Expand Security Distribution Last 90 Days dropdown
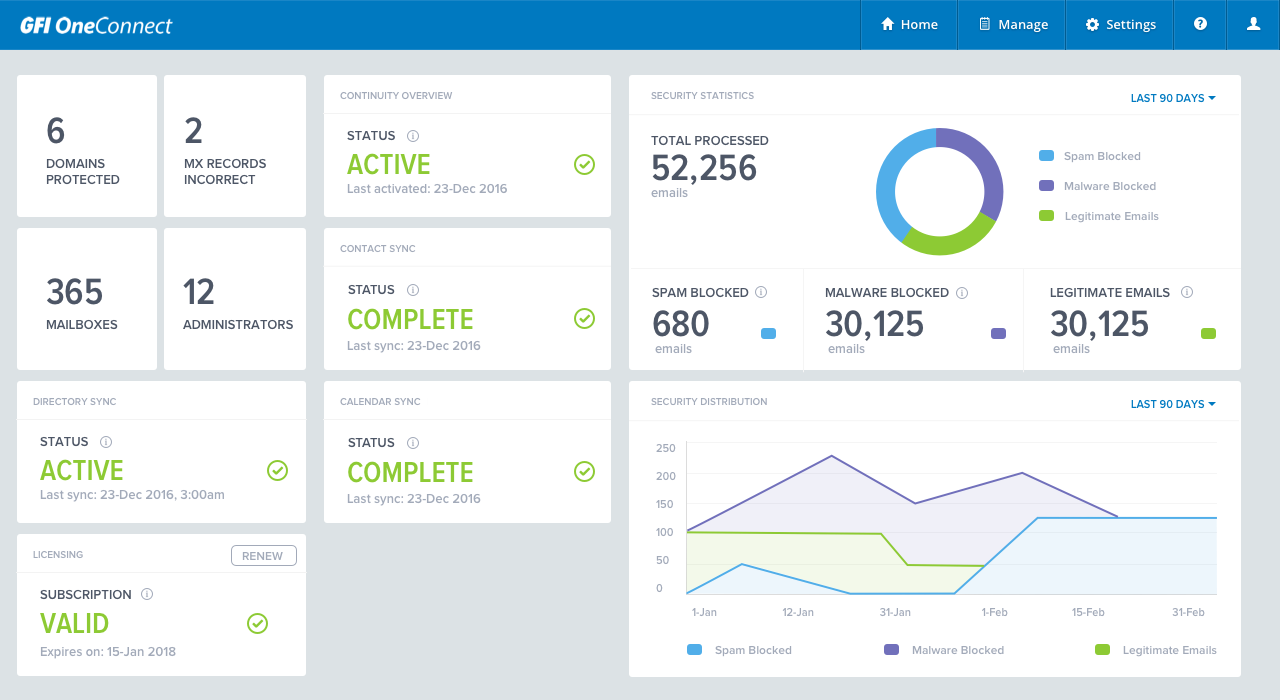 coord(1173,404)
